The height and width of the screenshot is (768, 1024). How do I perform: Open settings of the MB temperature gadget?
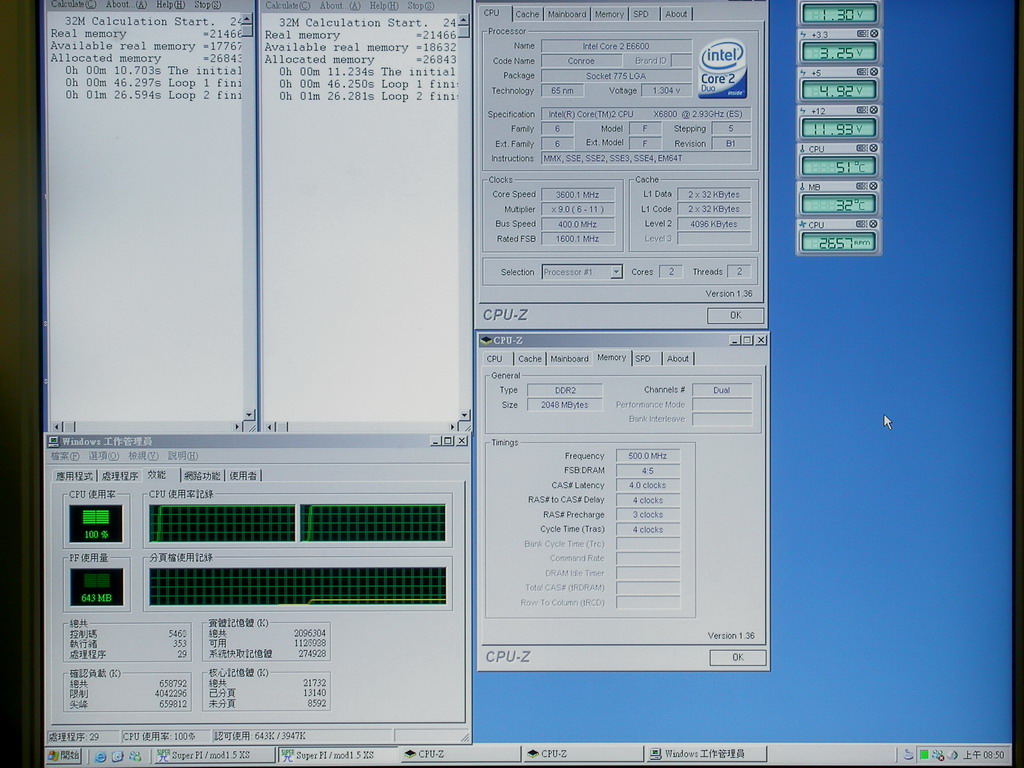[862, 186]
